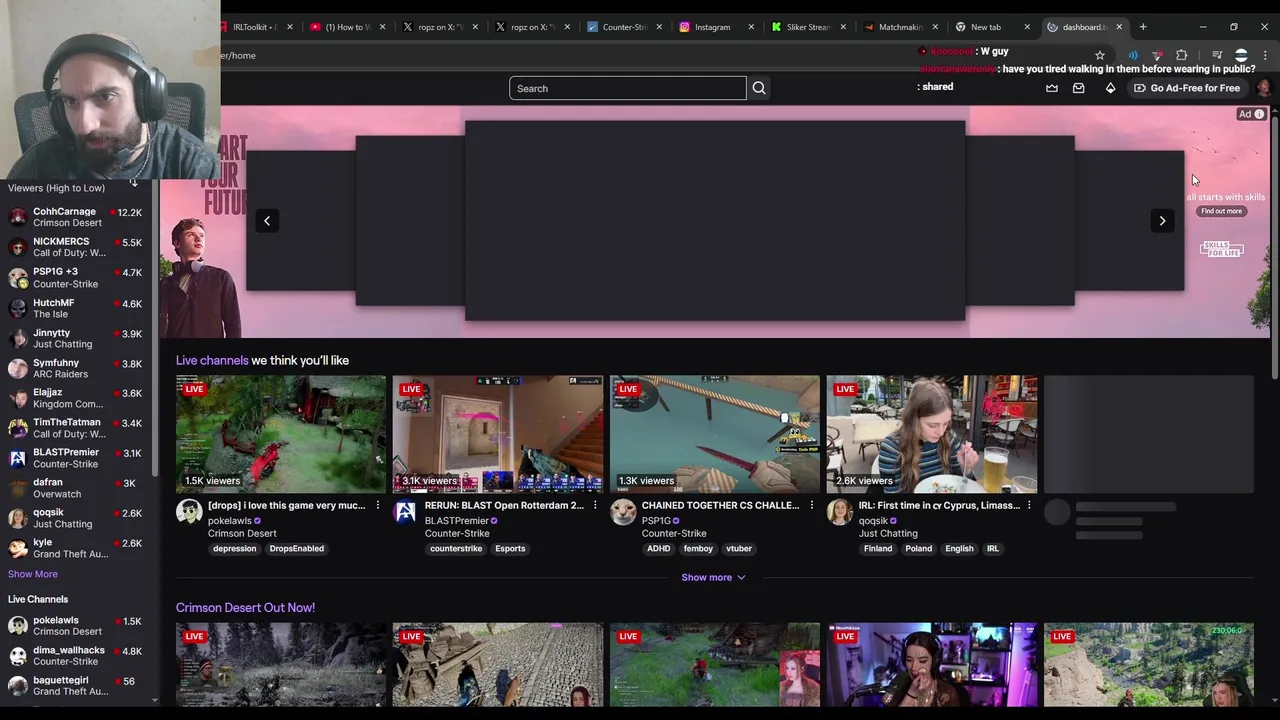Open the qoqsik Cyprus IRL stream thumbnail

click(932, 435)
